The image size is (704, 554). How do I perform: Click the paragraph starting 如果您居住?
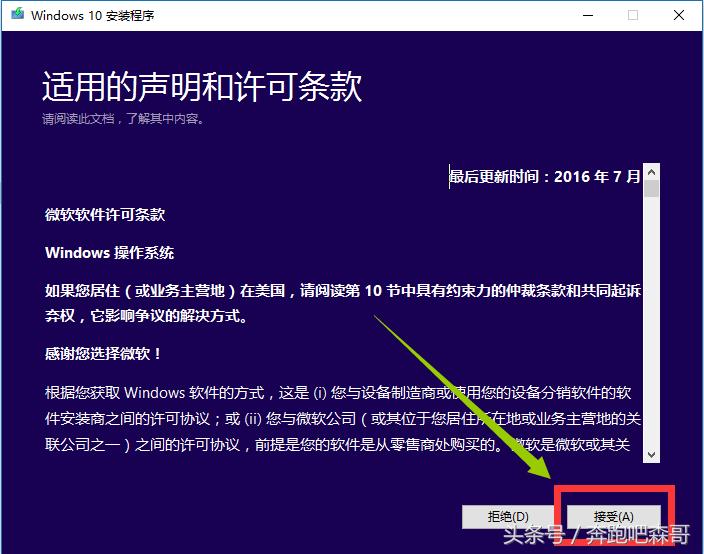coord(343,303)
